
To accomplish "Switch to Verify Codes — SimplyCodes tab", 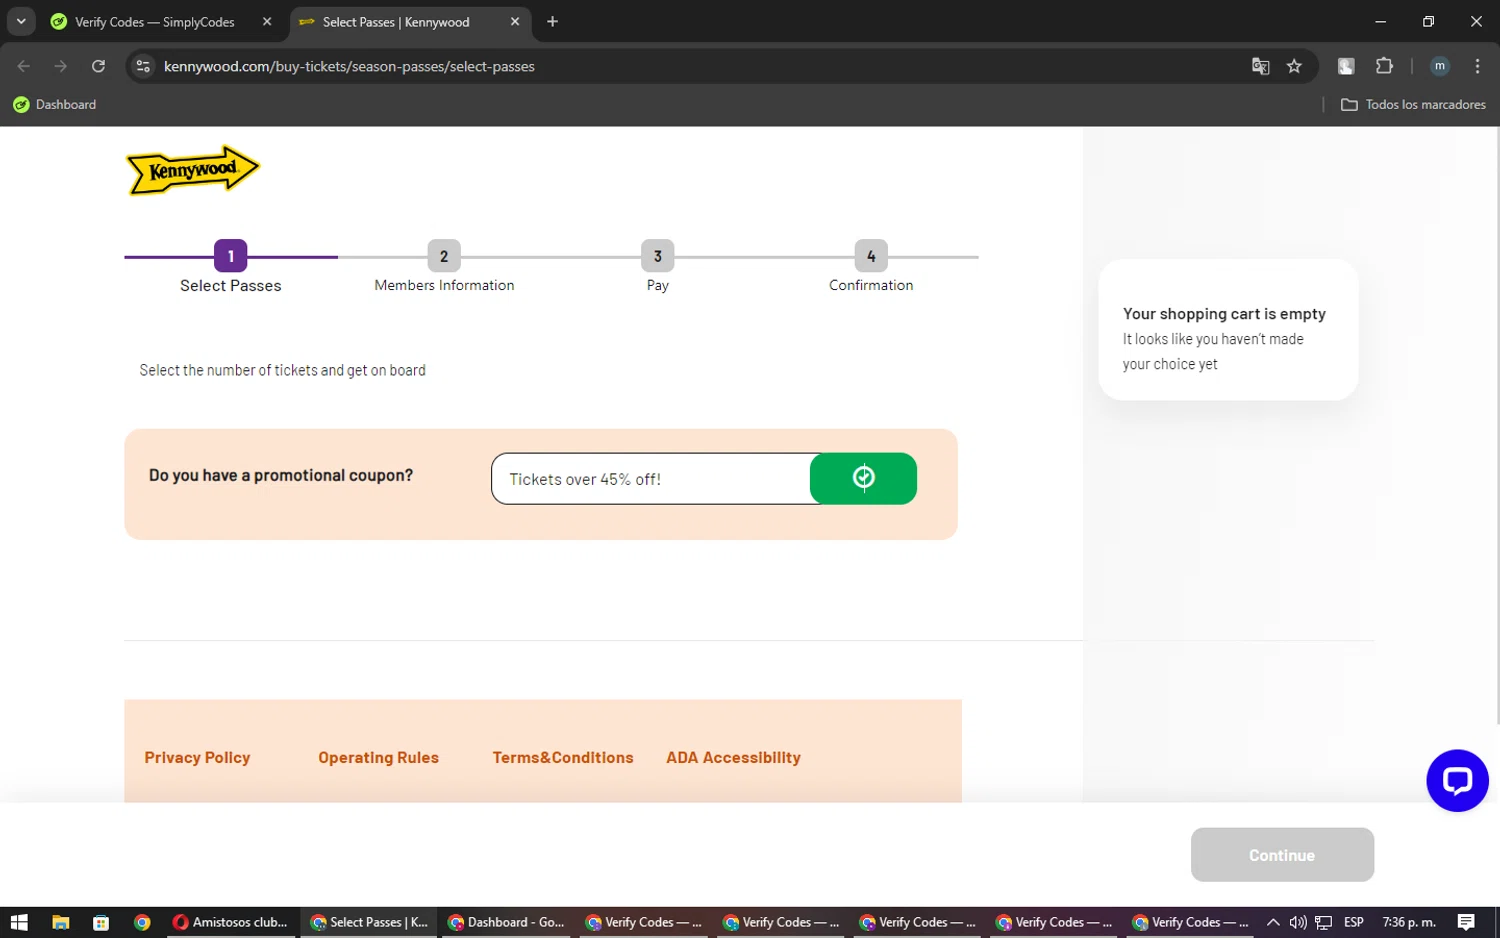I will coord(155,22).
